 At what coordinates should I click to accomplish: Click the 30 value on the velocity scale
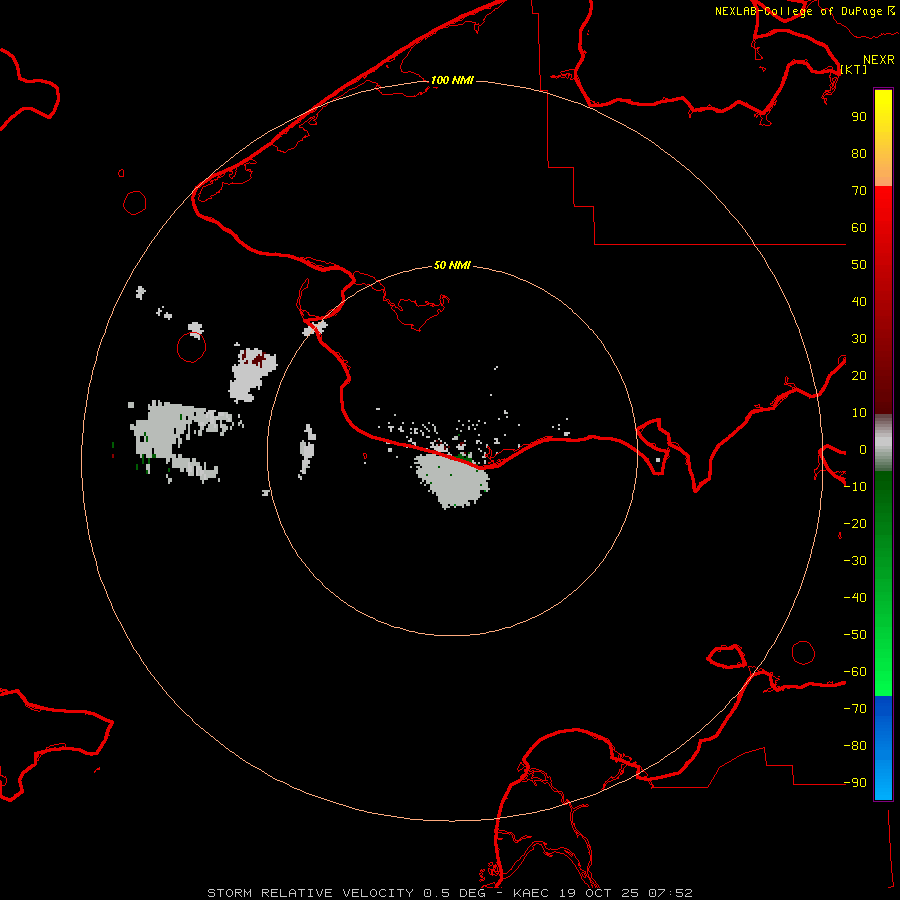point(859,339)
